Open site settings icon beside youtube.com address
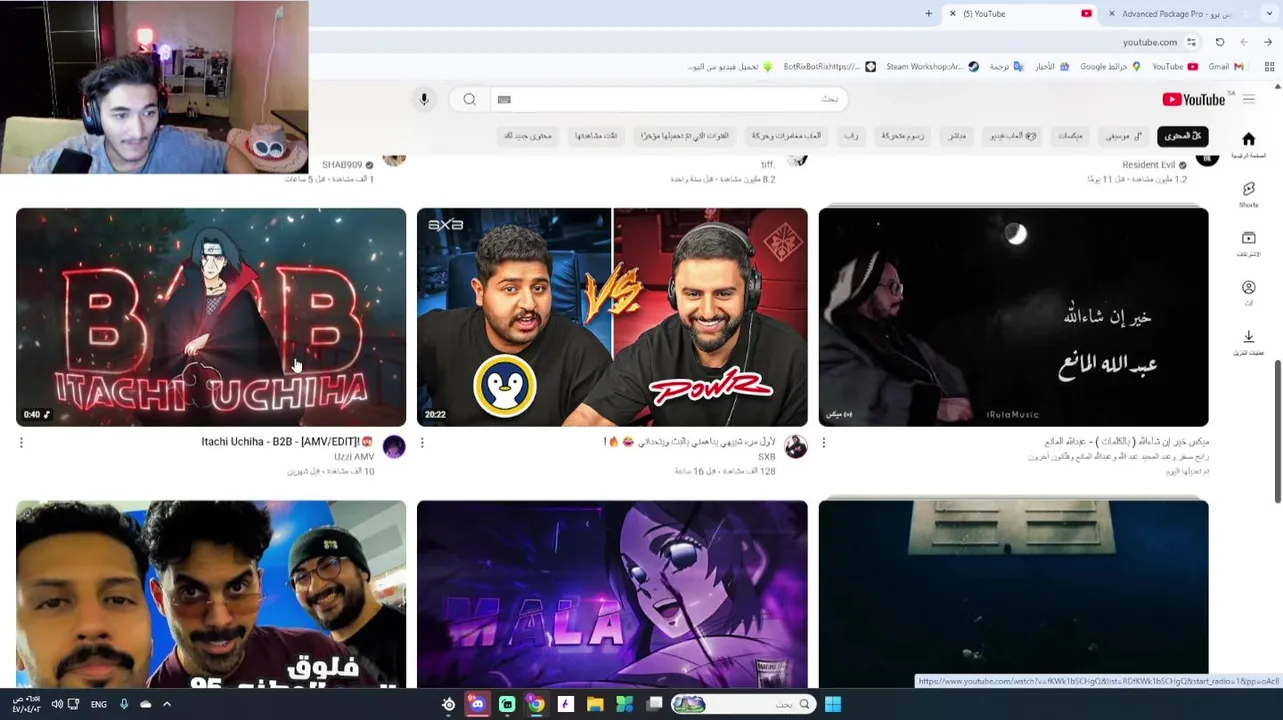 (1191, 42)
